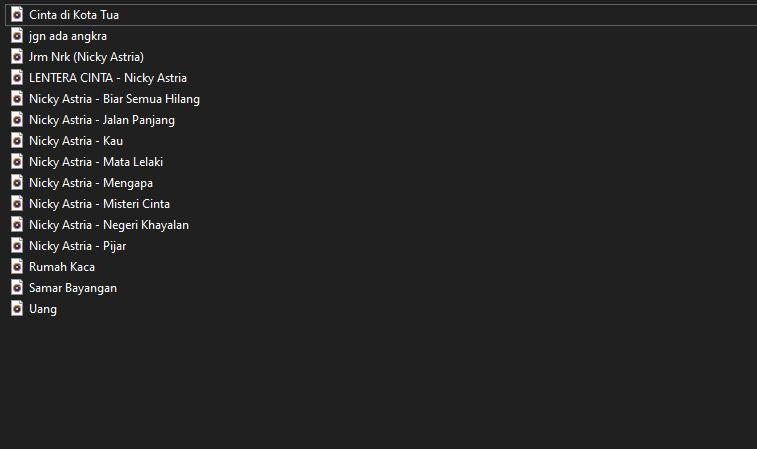This screenshot has height=449, width=757.
Task: Click the icon beside Jrm Nrk (Nicky Astria)
Action: coord(16,57)
